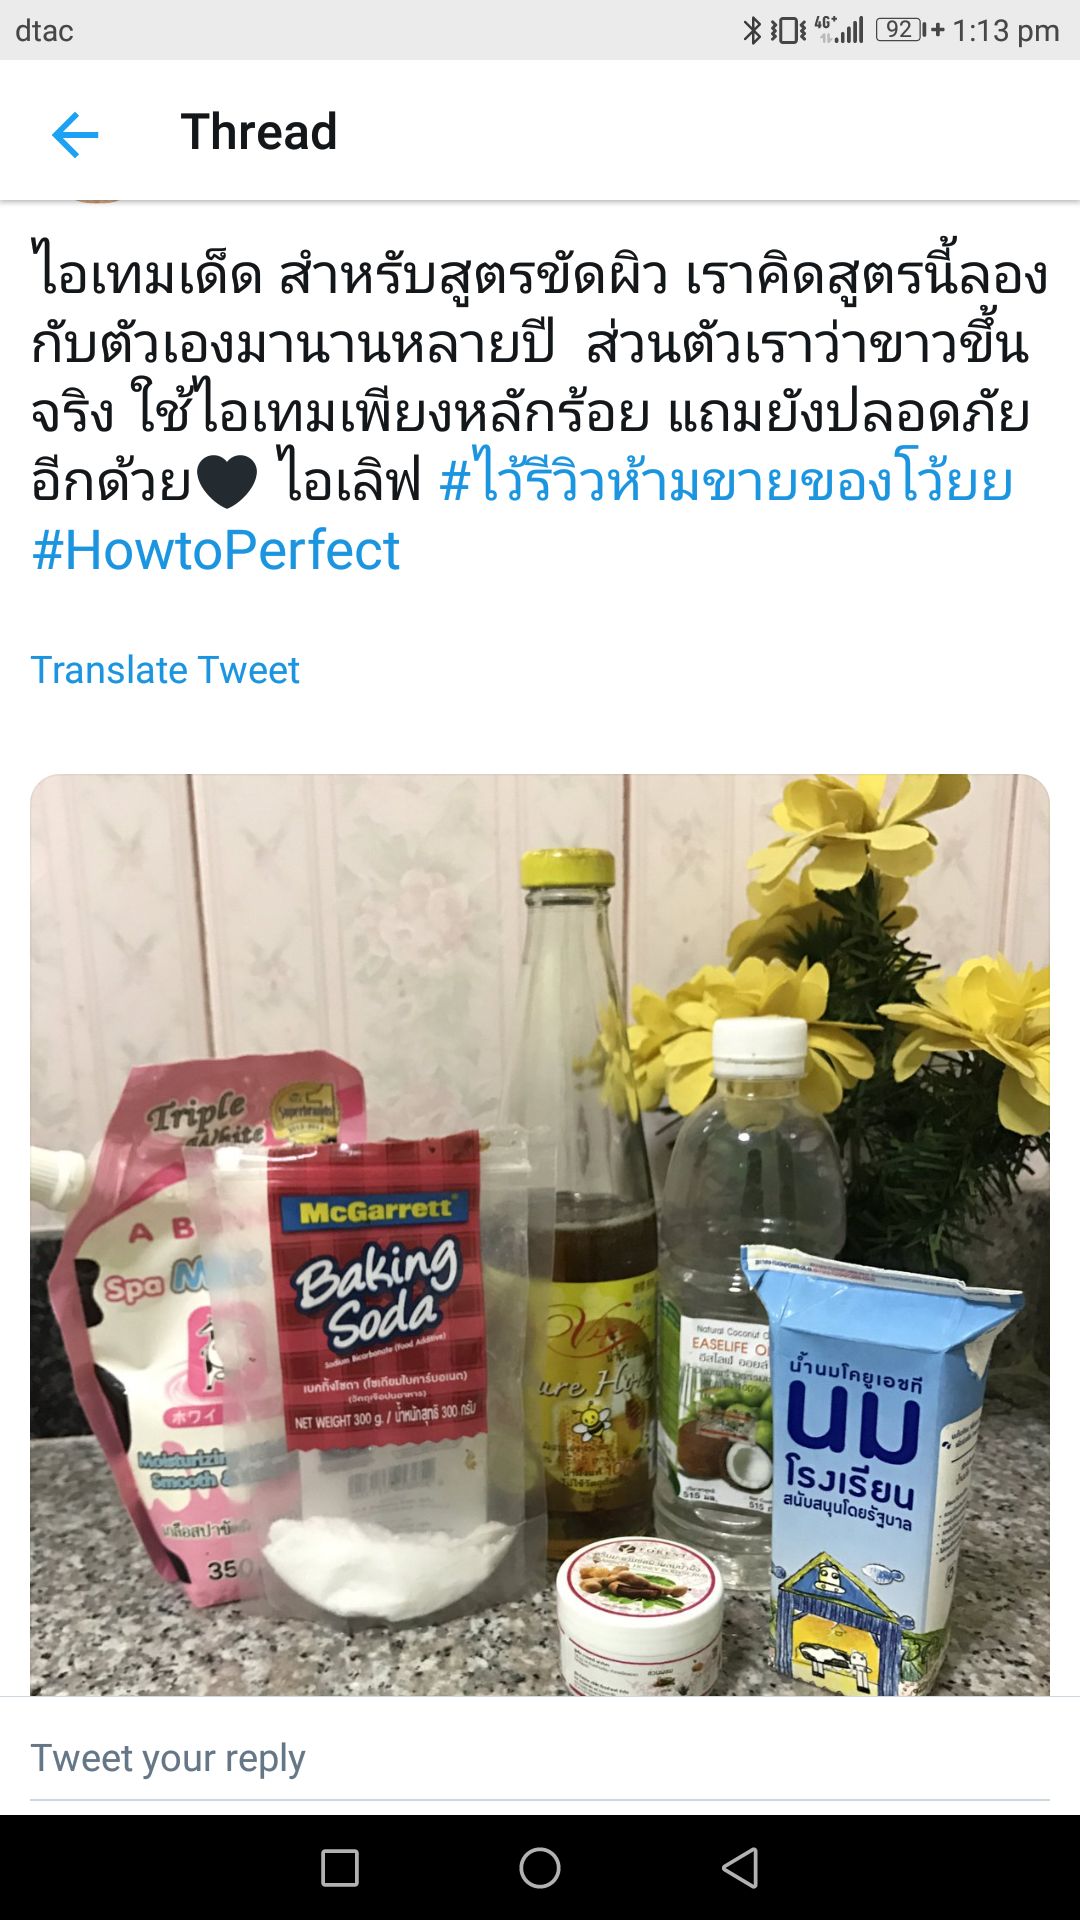1080x1920 pixels.
Task: Tap the vibrate mode status icon
Action: (x=788, y=30)
